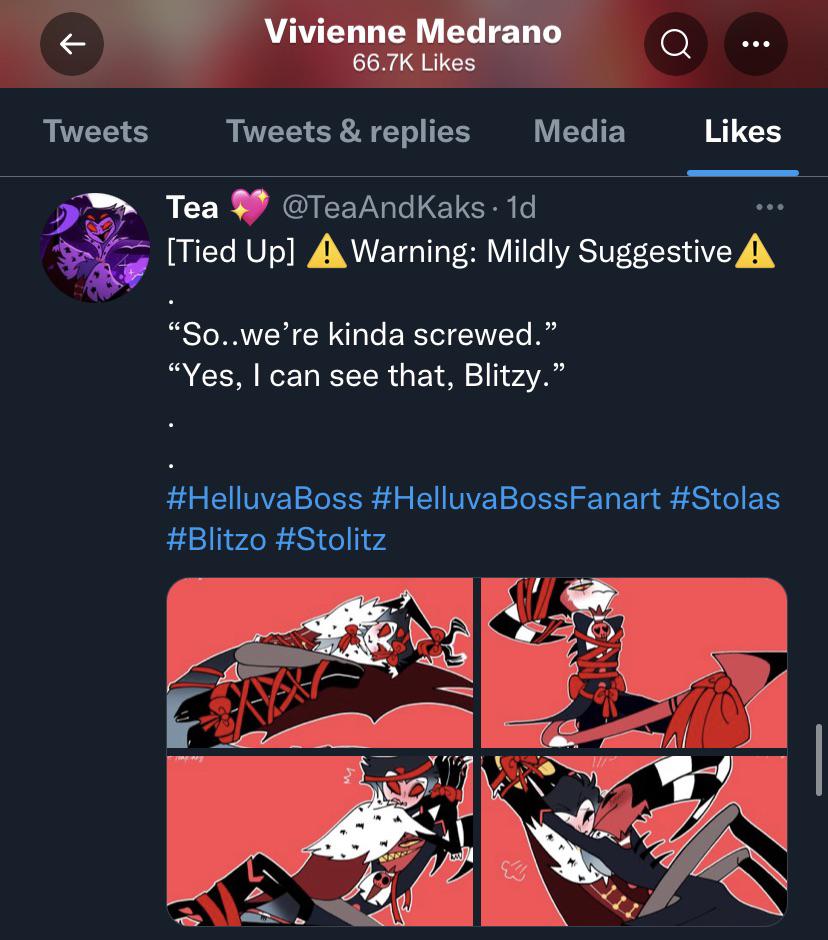The height and width of the screenshot is (940, 828).
Task: View the bottom-right artwork image
Action: click(x=634, y=841)
